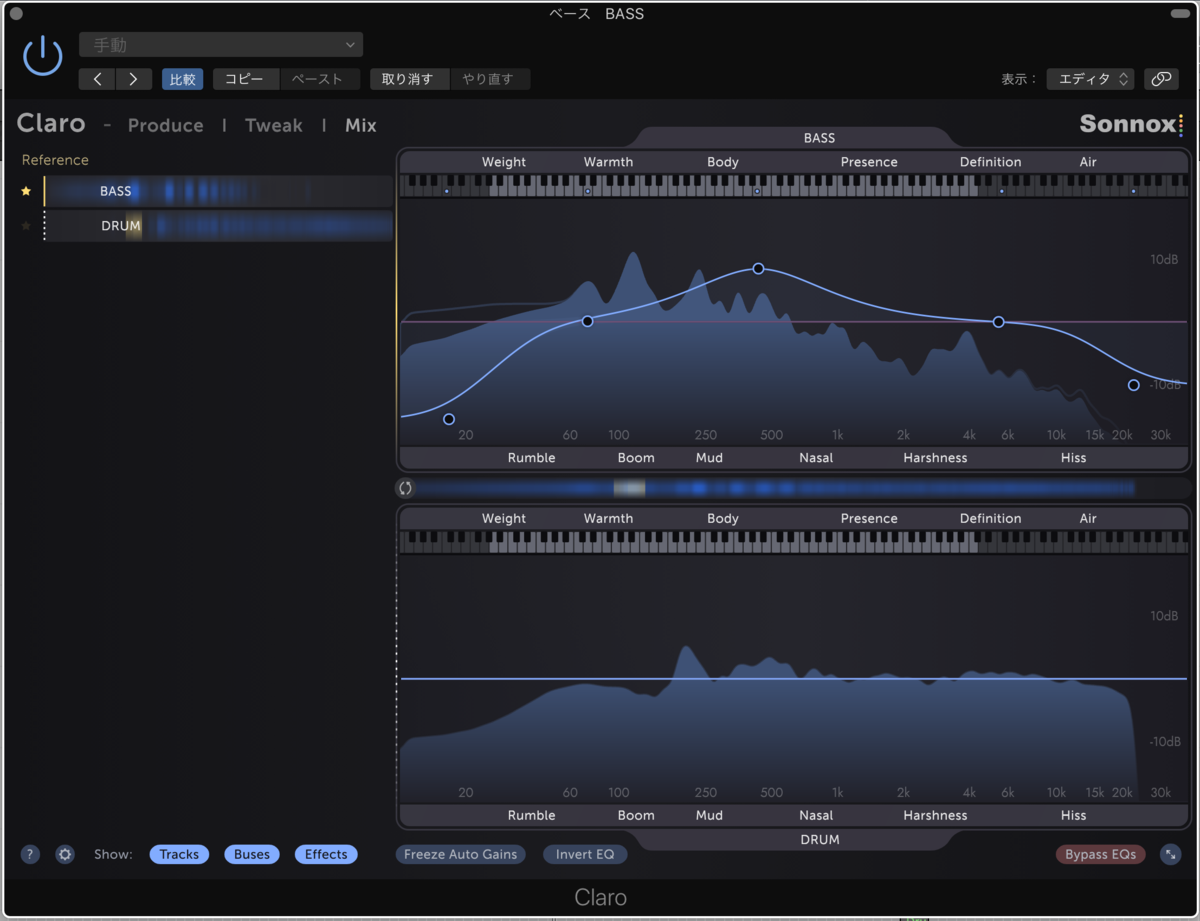Viewport: 1200px width, 921px height.
Task: Open the 手動 preset dropdown
Action: (x=221, y=45)
